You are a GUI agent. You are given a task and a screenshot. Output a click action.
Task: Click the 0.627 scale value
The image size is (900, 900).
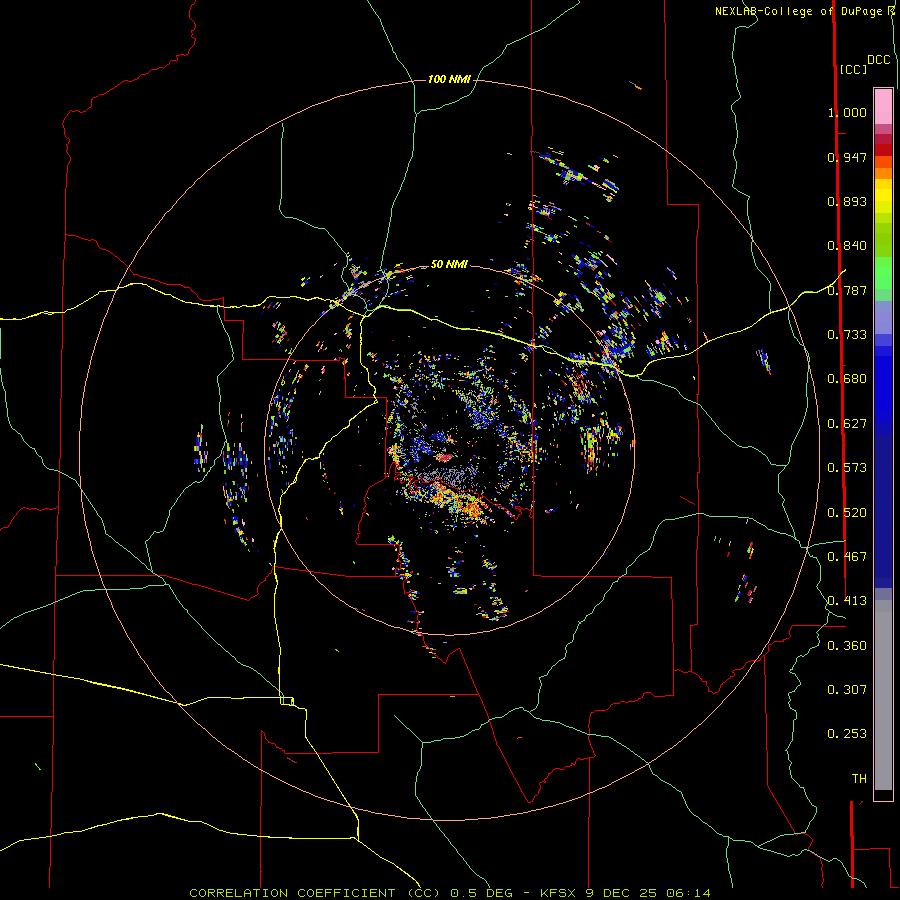[847, 424]
